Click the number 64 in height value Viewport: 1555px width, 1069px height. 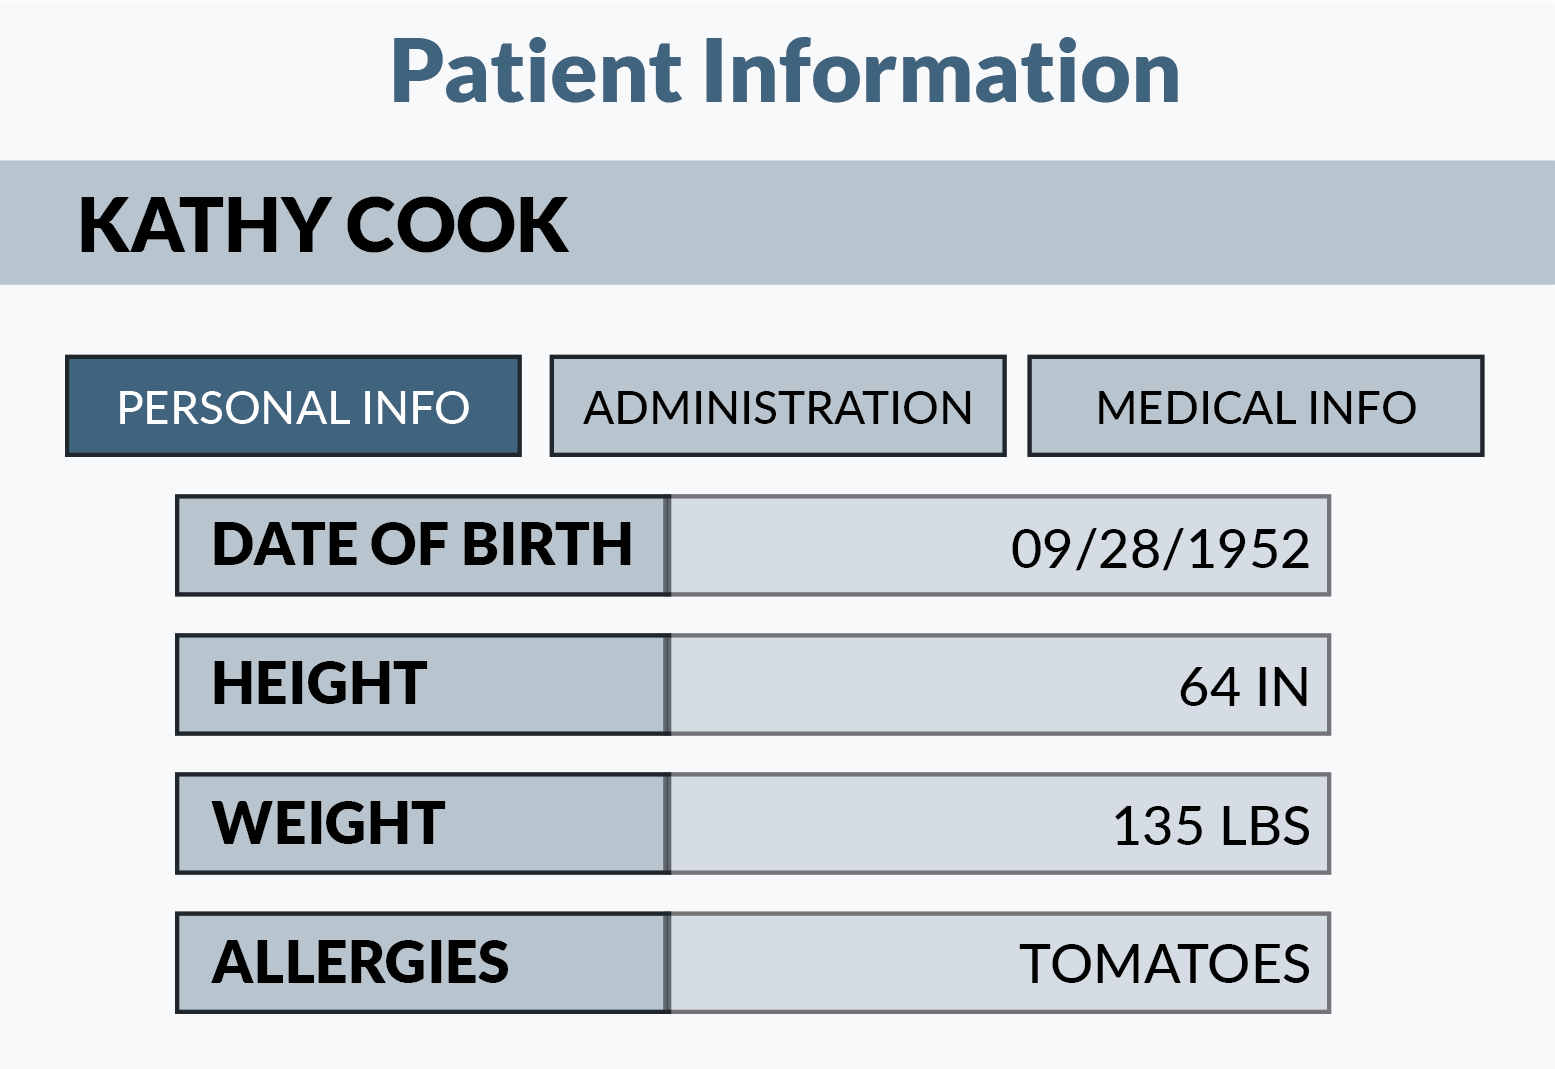(x=1209, y=688)
